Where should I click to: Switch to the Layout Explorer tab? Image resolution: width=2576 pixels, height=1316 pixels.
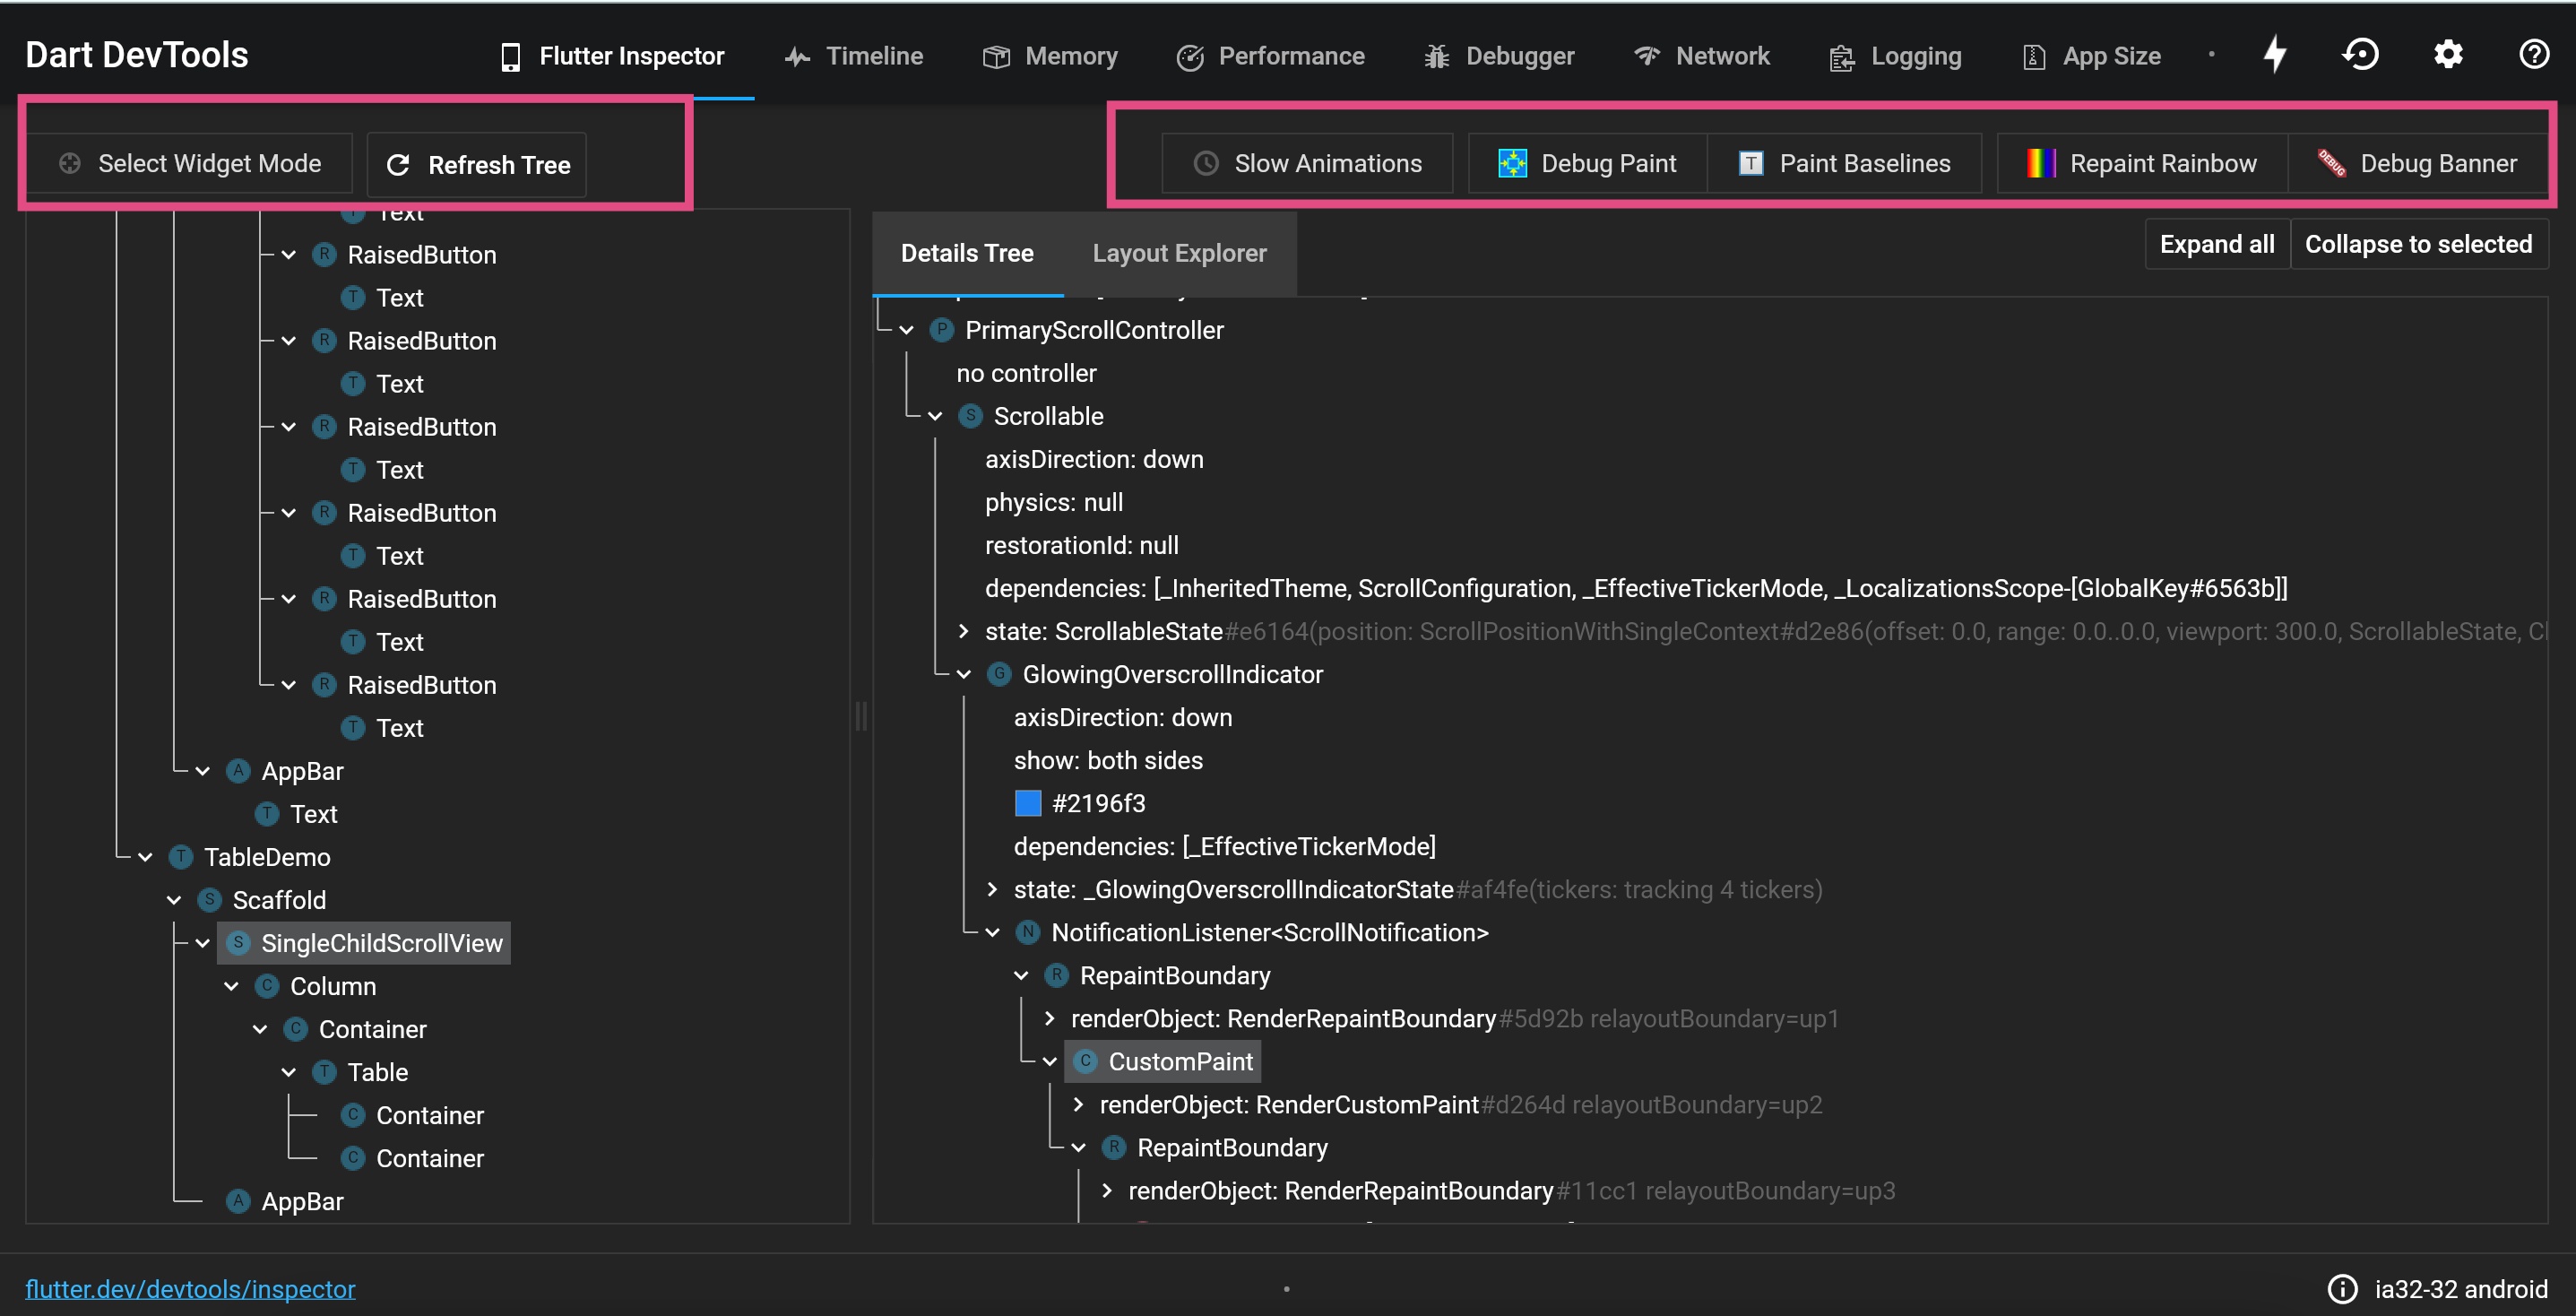[1179, 253]
